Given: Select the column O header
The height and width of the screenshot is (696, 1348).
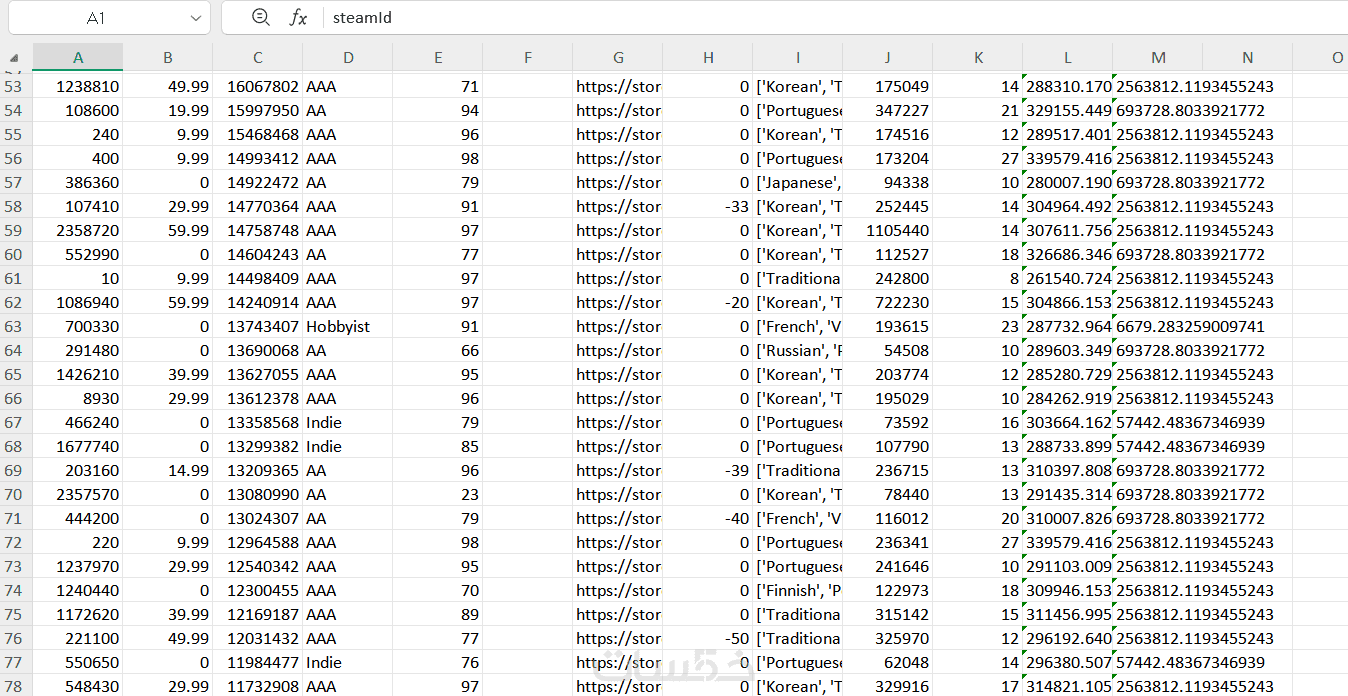Looking at the screenshot, I should click(x=1337, y=58).
